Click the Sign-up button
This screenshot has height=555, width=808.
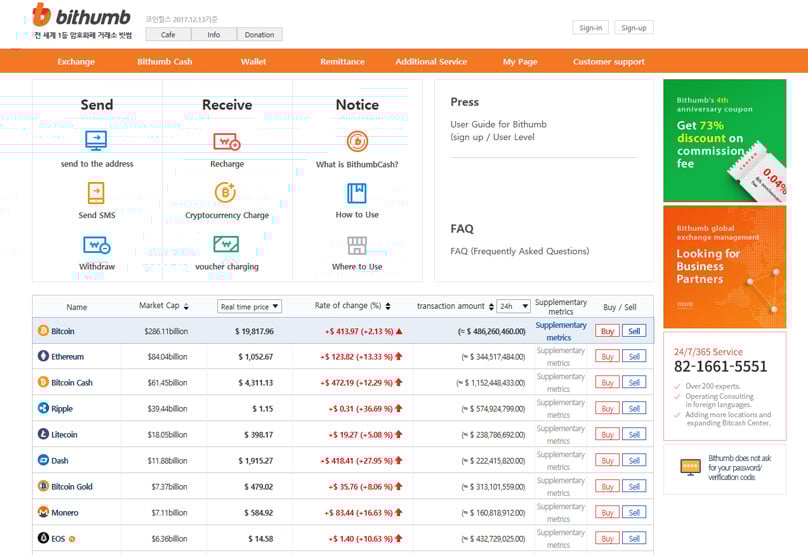pos(634,28)
